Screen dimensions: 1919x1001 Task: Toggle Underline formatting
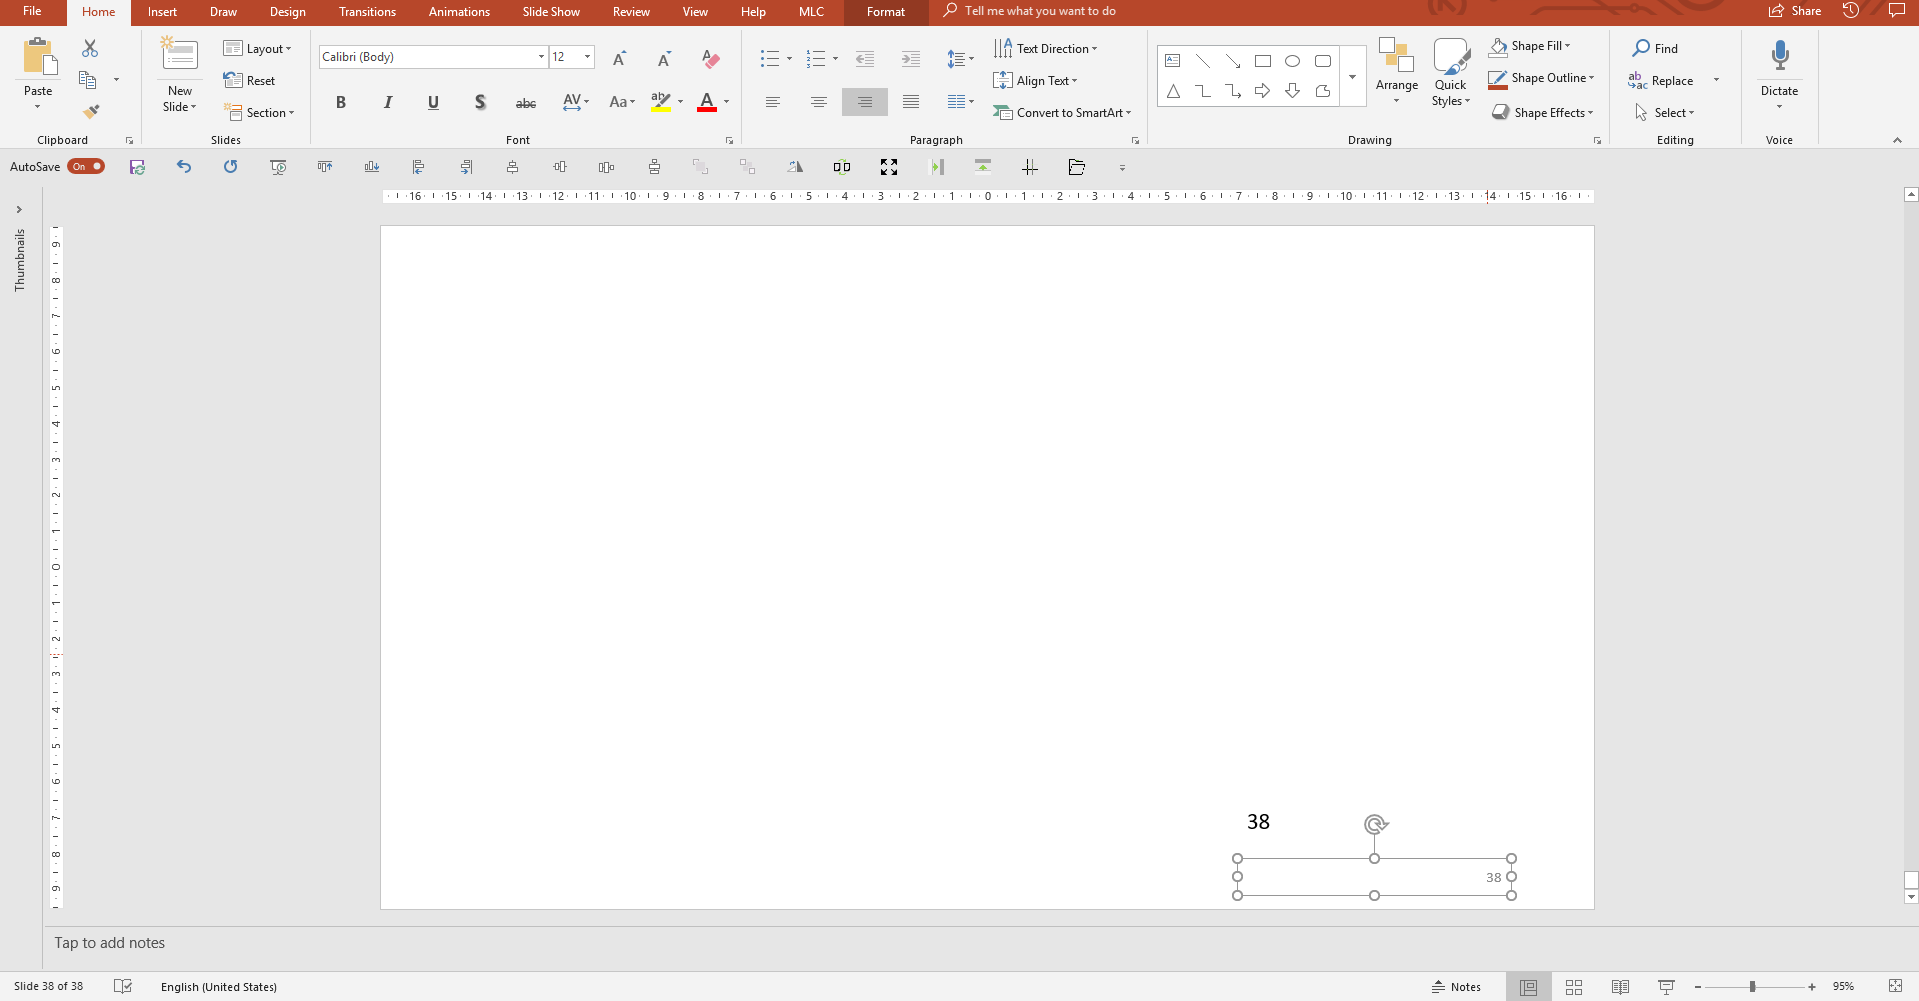(x=433, y=102)
